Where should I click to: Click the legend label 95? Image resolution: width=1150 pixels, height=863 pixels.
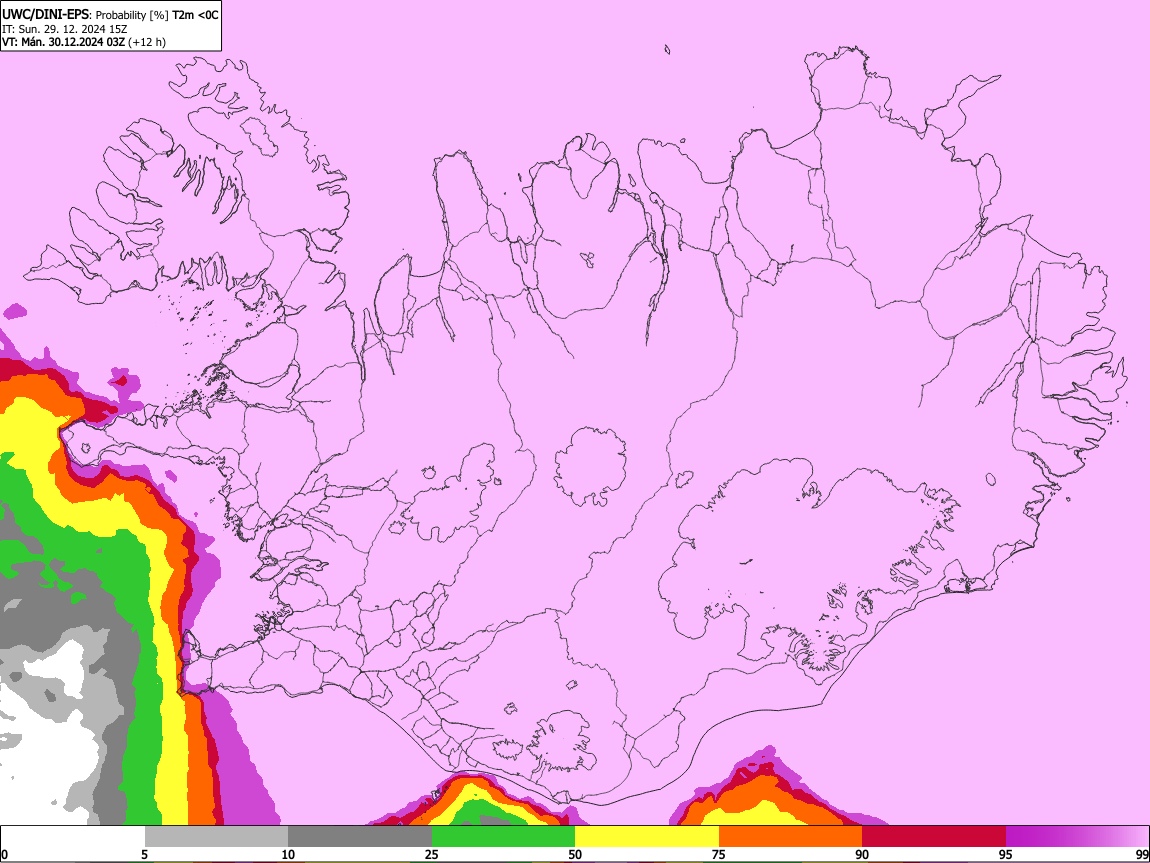[1006, 855]
